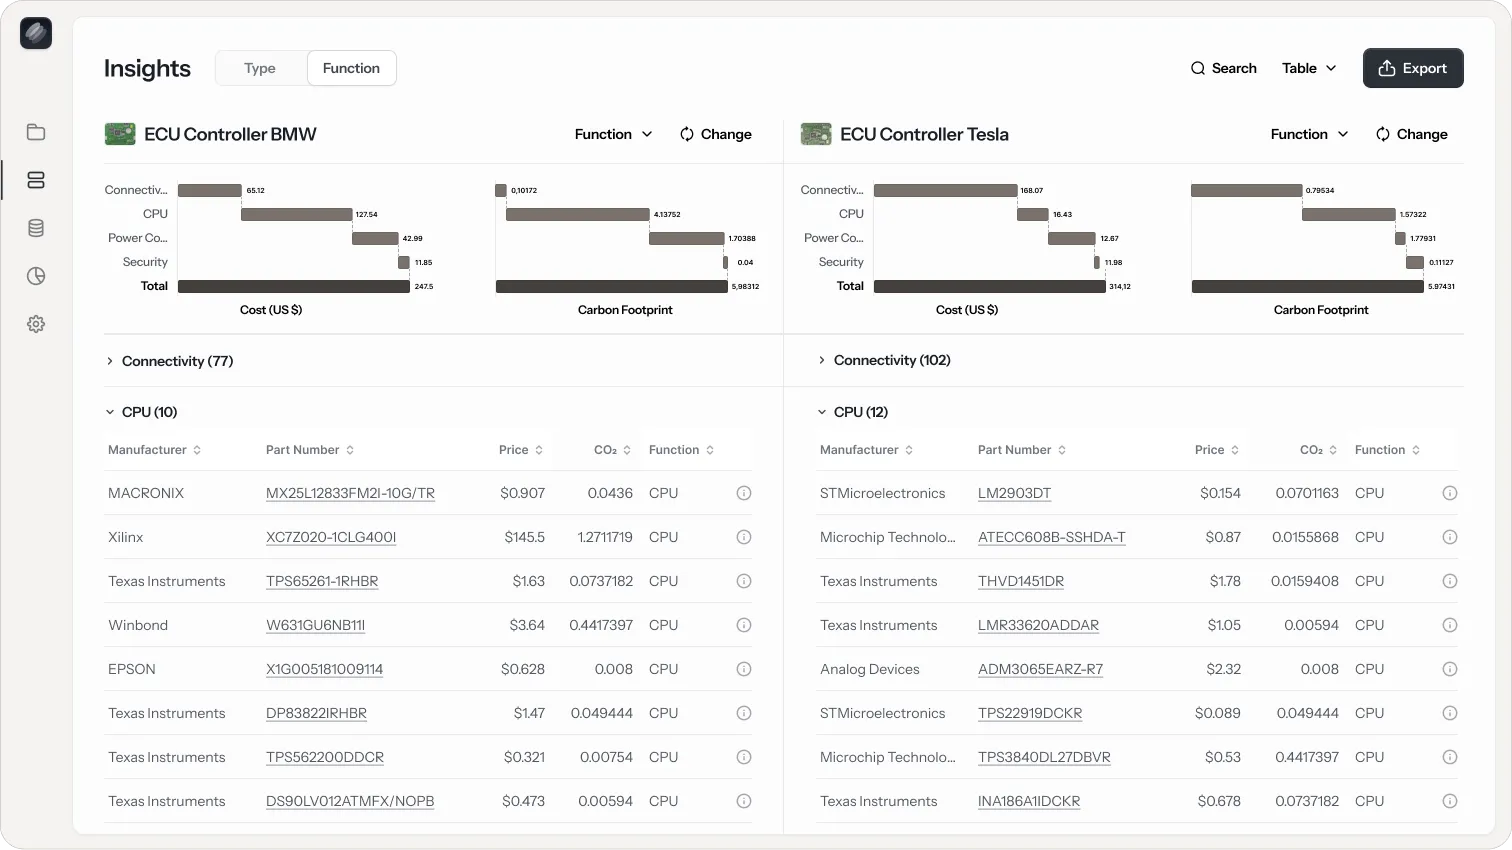Click the Export button
1512x850 pixels.
tap(1413, 68)
